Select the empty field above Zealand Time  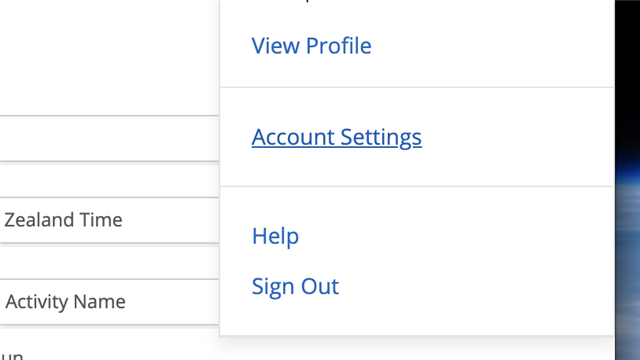pos(109,138)
